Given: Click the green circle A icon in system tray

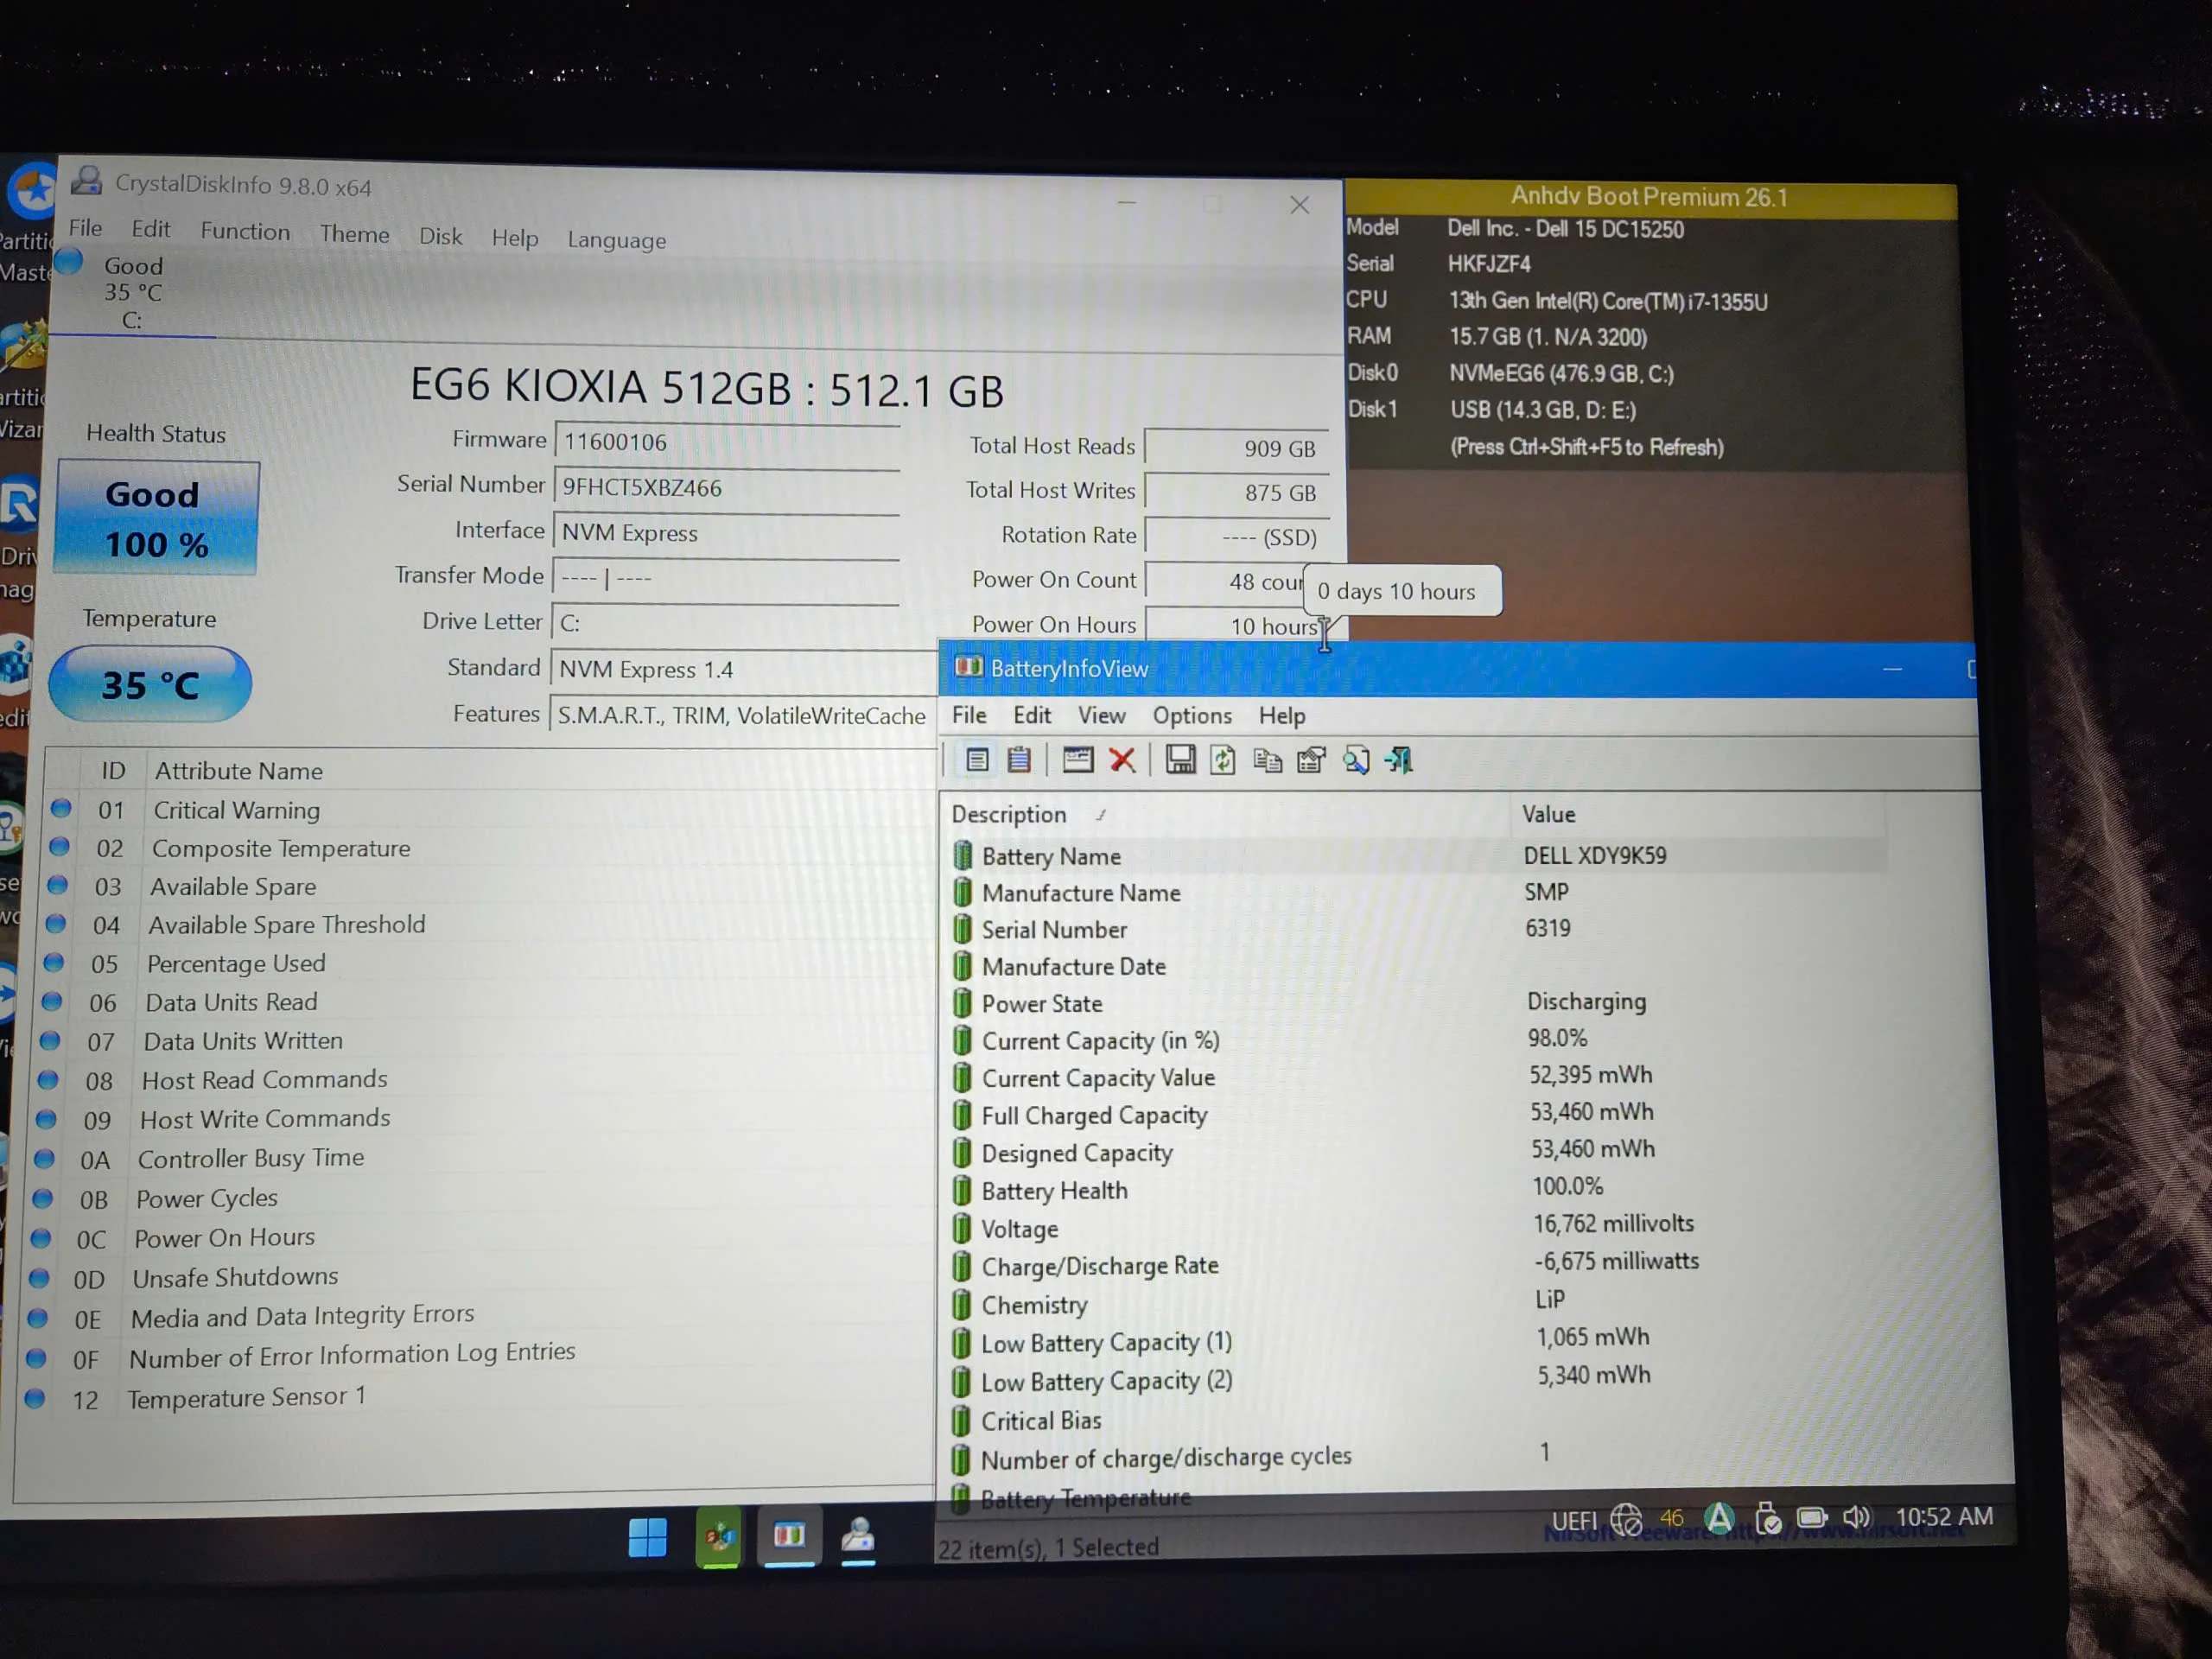Looking at the screenshot, I should (x=1719, y=1519).
